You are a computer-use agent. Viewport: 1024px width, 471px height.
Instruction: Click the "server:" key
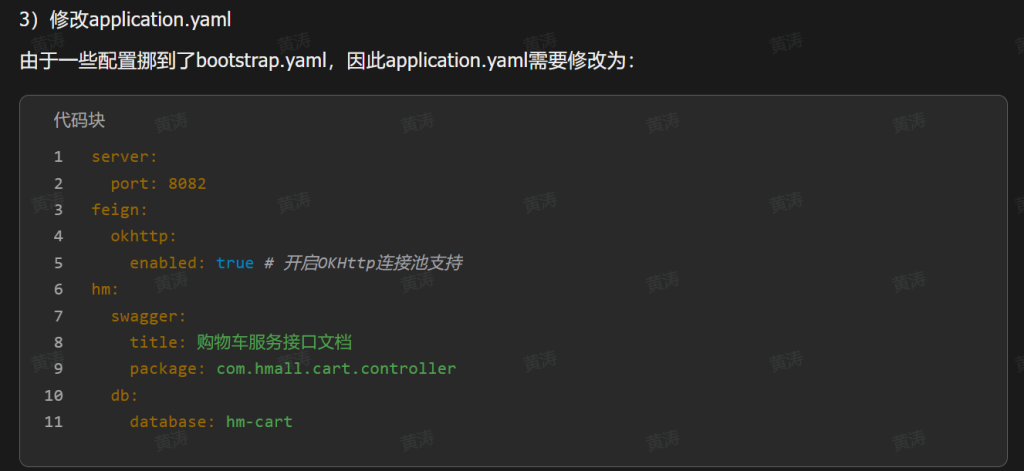pos(125,157)
